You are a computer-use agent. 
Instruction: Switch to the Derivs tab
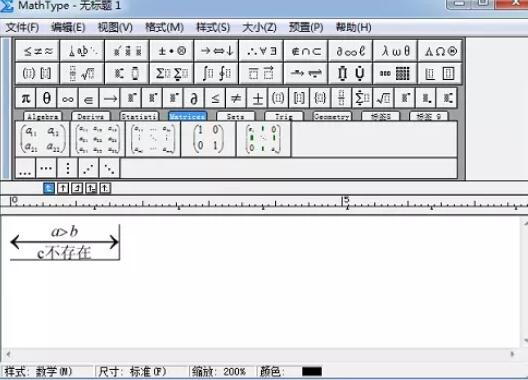pyautogui.click(x=91, y=116)
